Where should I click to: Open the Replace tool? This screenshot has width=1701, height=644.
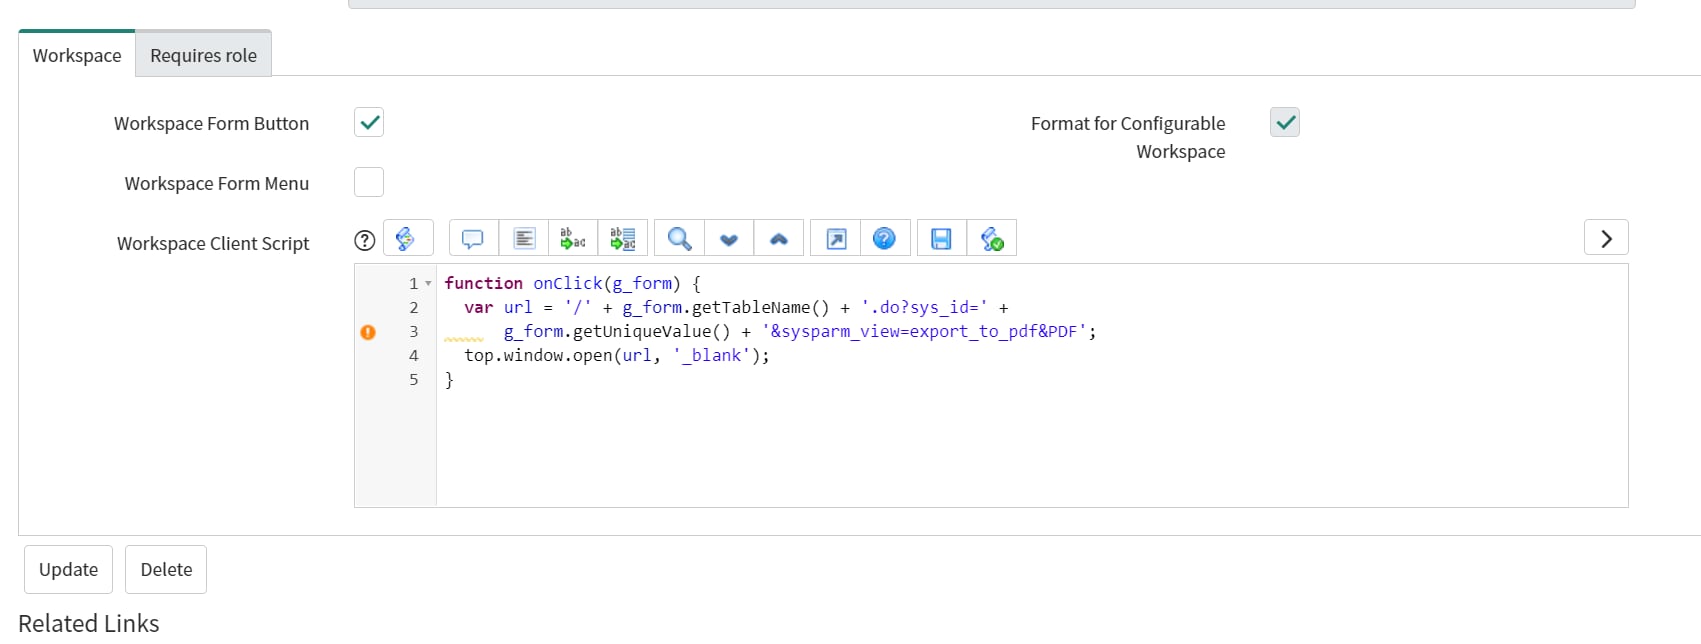pos(573,238)
